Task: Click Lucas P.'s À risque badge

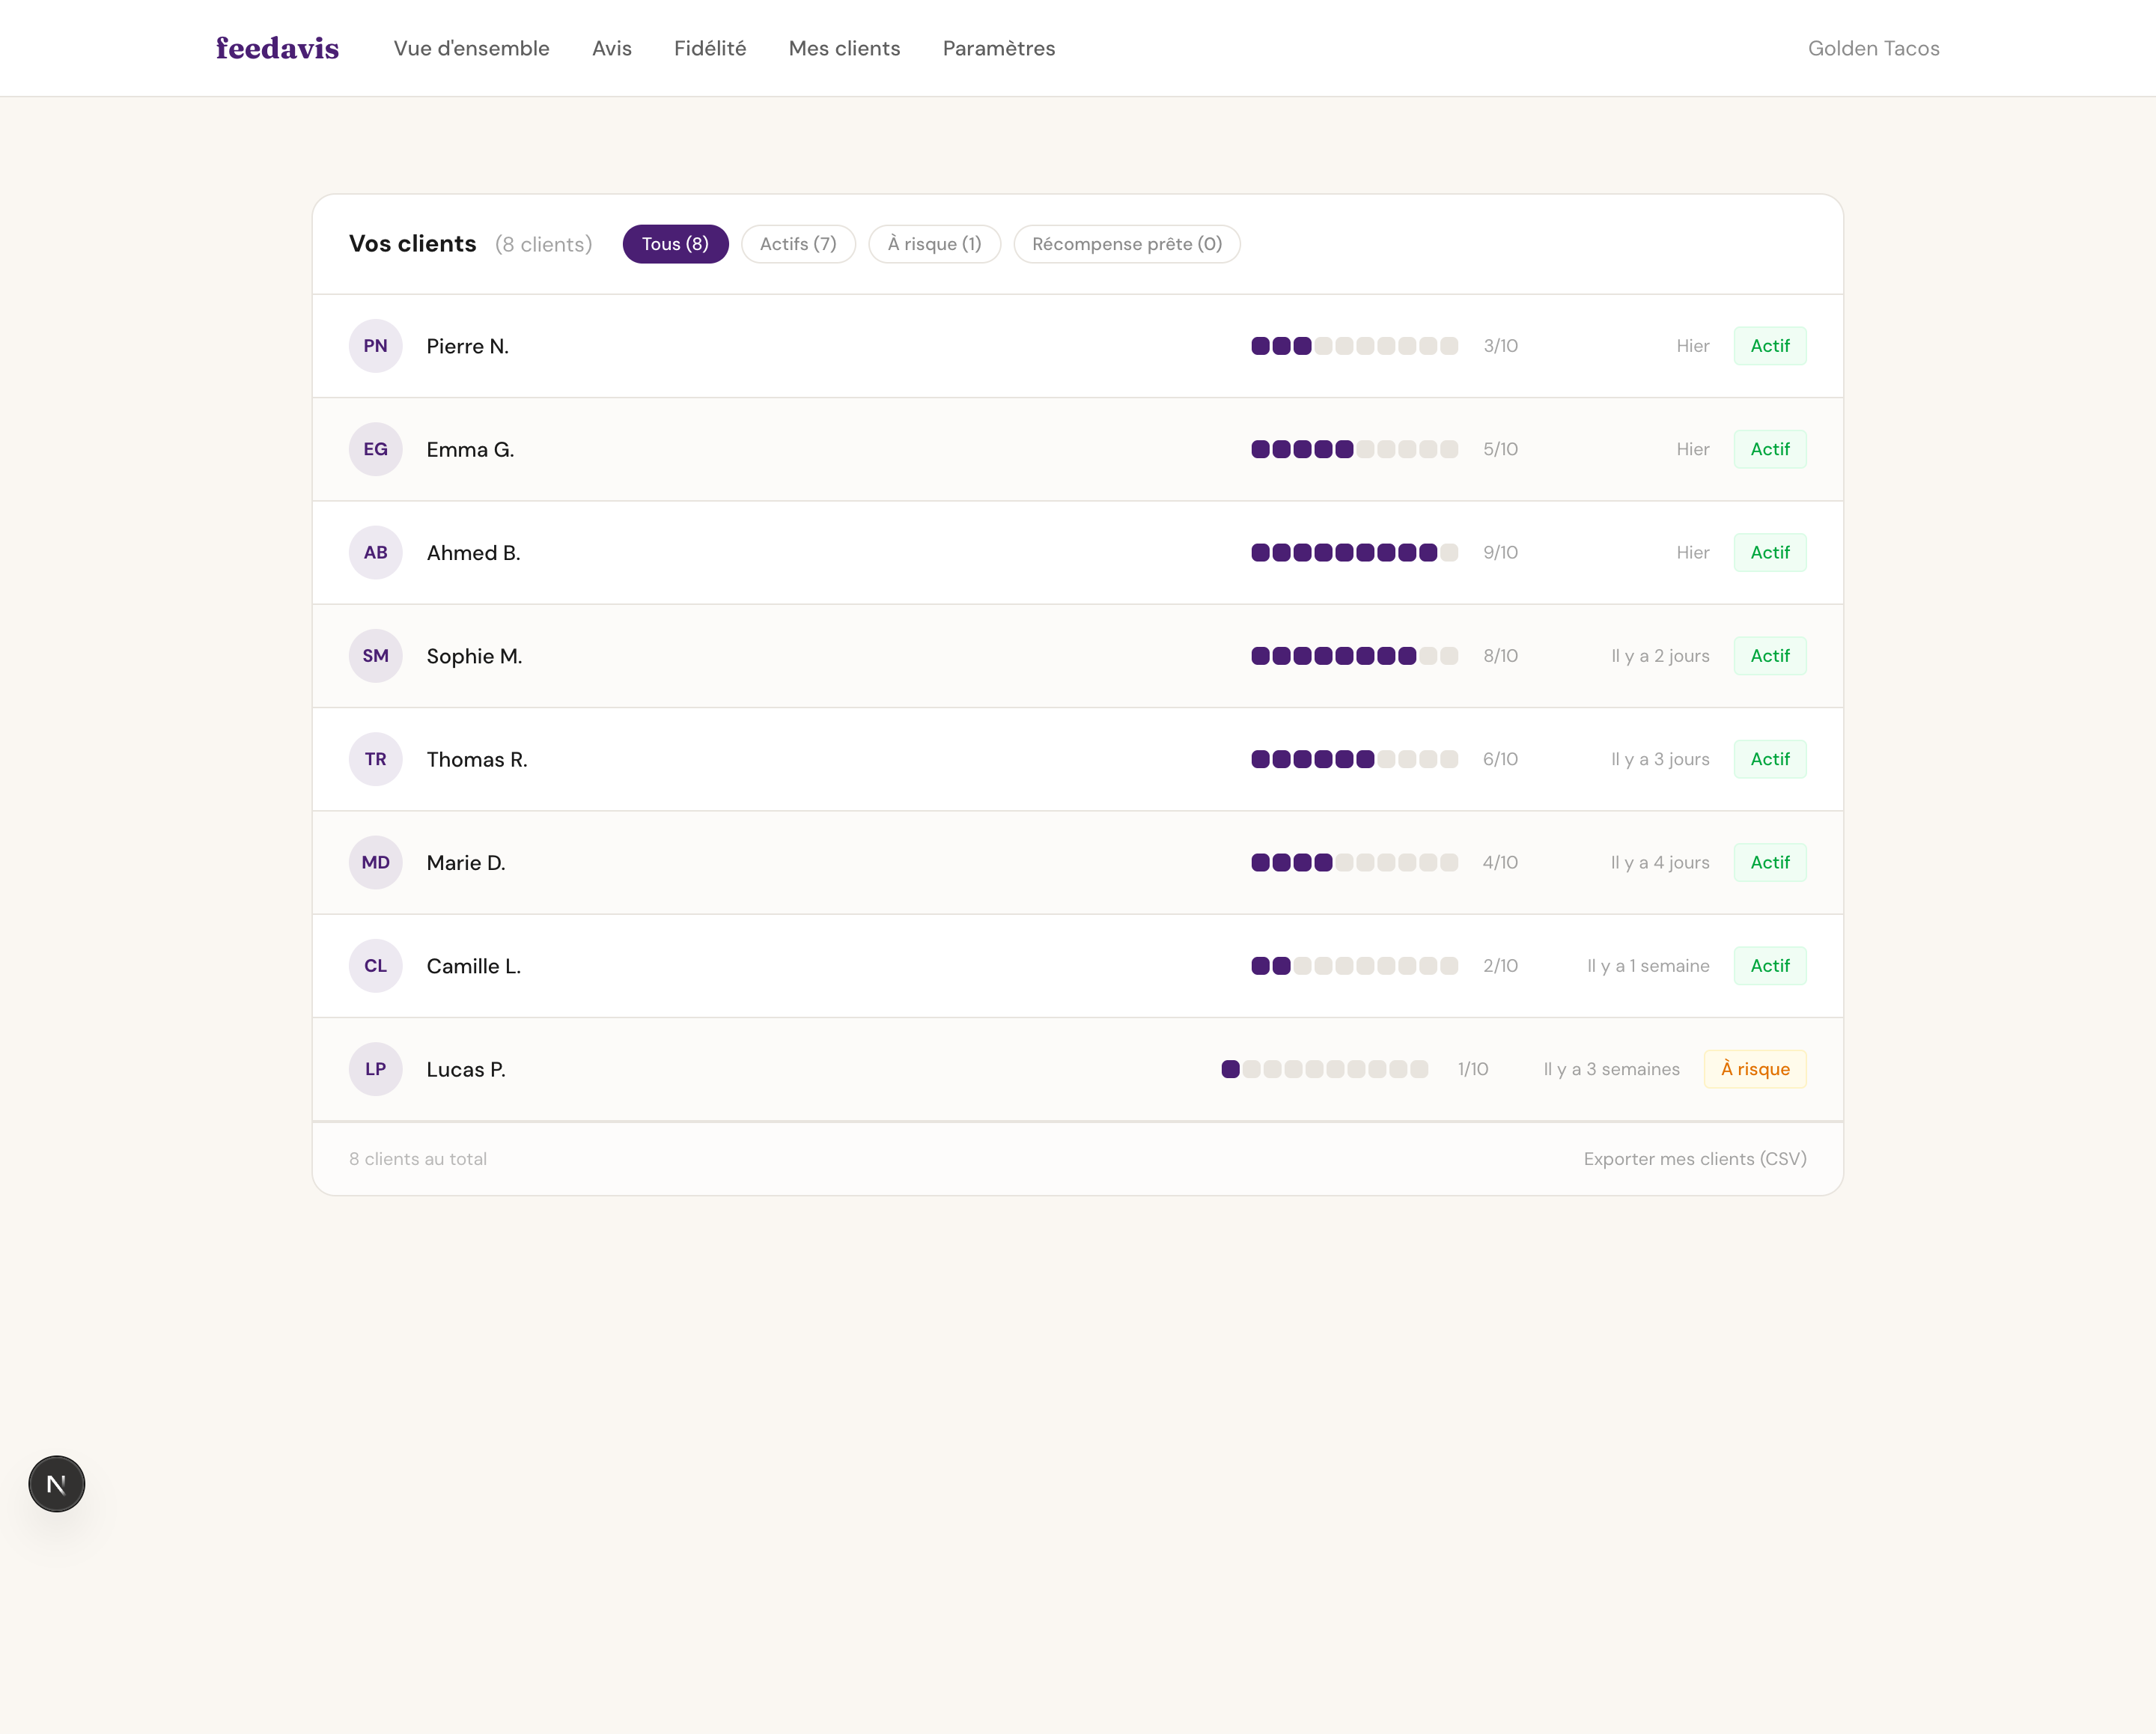Action: (x=1755, y=1069)
